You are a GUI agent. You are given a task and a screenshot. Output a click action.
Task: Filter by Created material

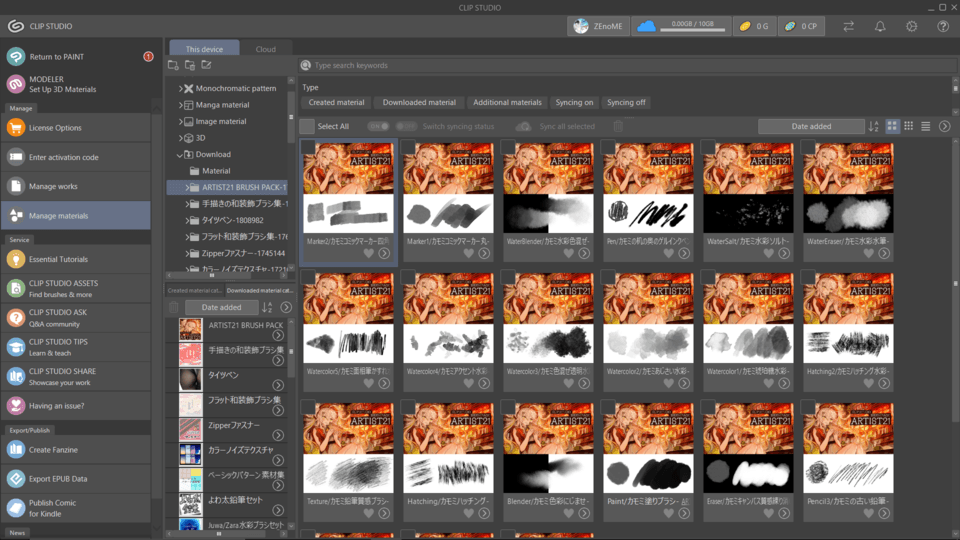336,102
